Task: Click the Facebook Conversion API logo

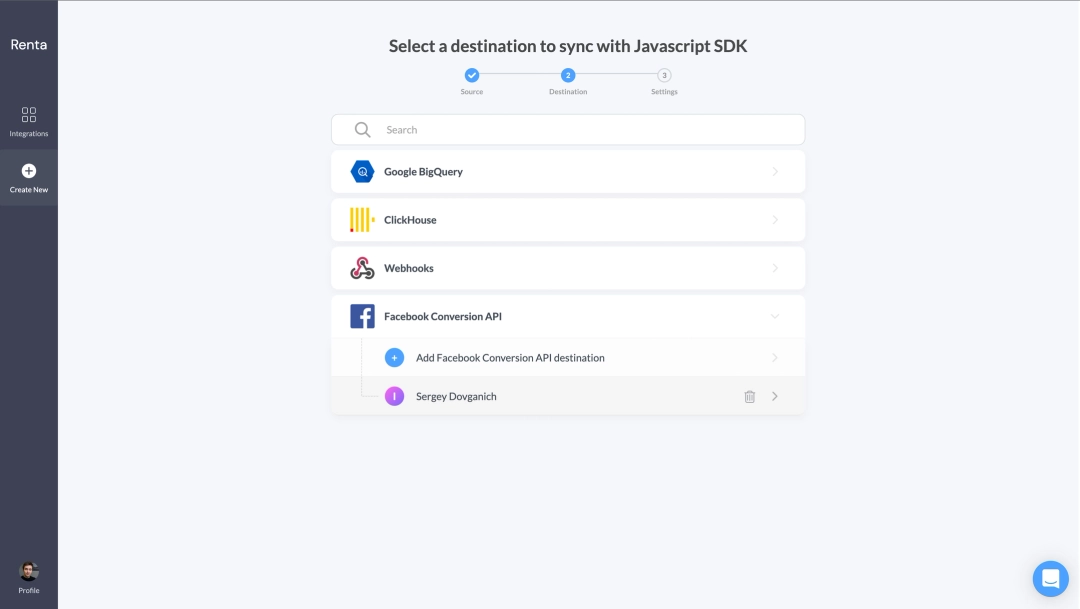Action: click(x=361, y=315)
